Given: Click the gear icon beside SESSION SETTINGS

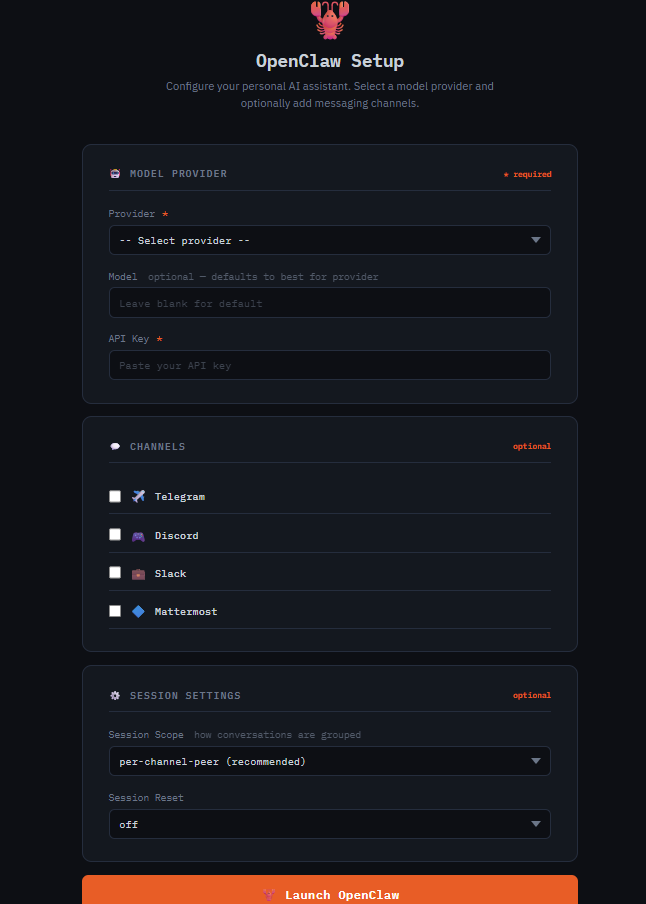Looking at the screenshot, I should point(115,695).
